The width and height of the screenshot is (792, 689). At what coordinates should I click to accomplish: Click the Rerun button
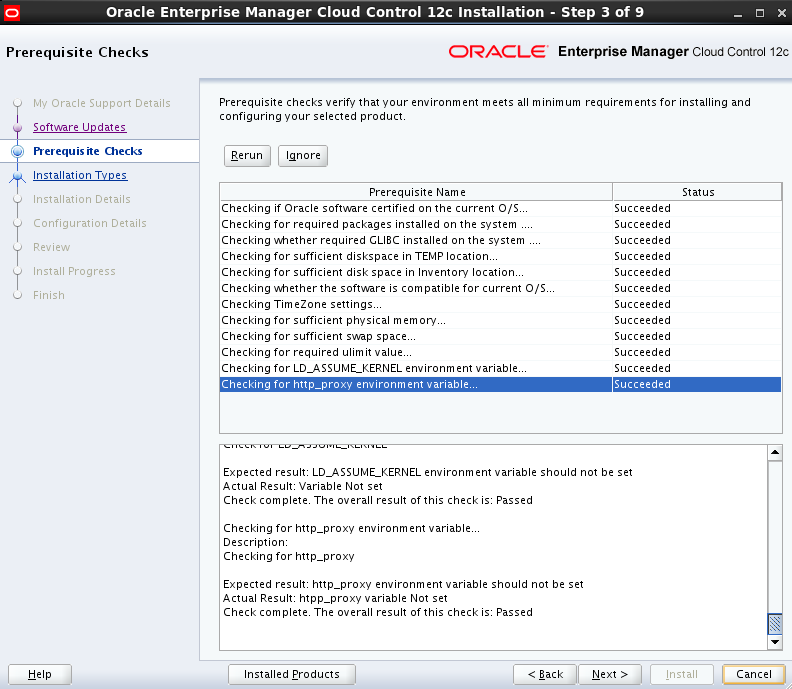pyautogui.click(x=247, y=155)
